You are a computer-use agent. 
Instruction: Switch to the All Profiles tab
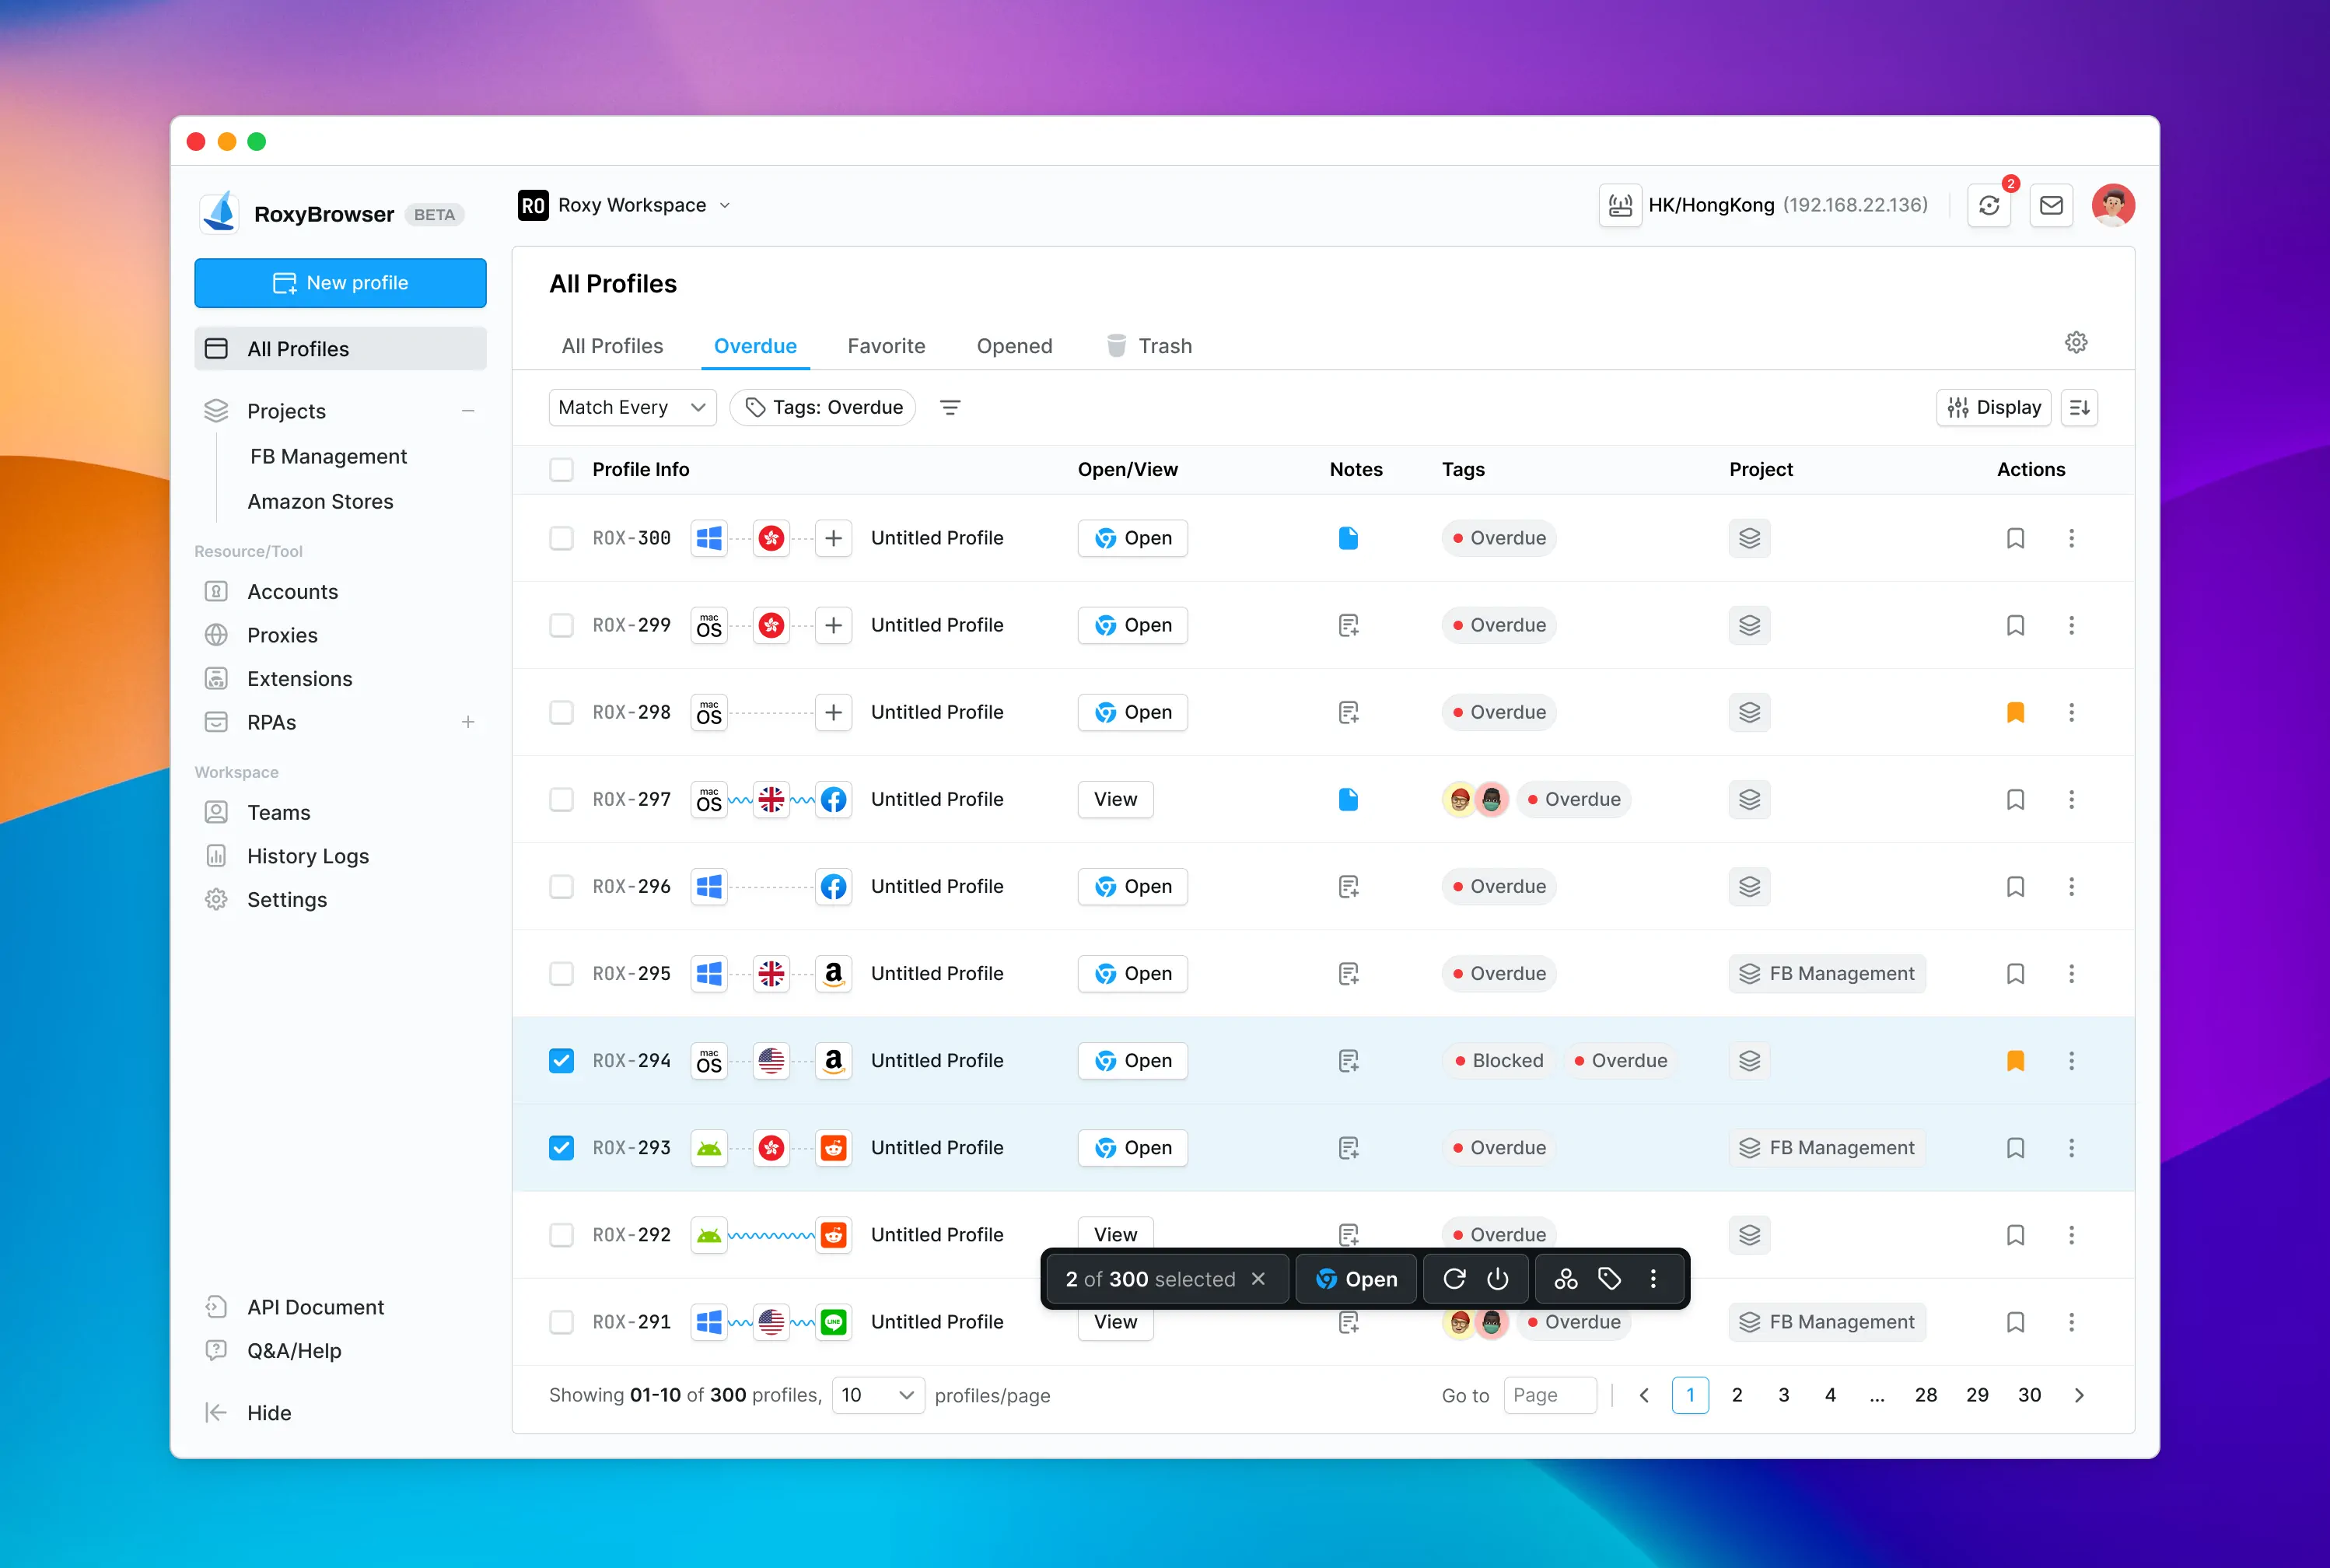pos(612,346)
